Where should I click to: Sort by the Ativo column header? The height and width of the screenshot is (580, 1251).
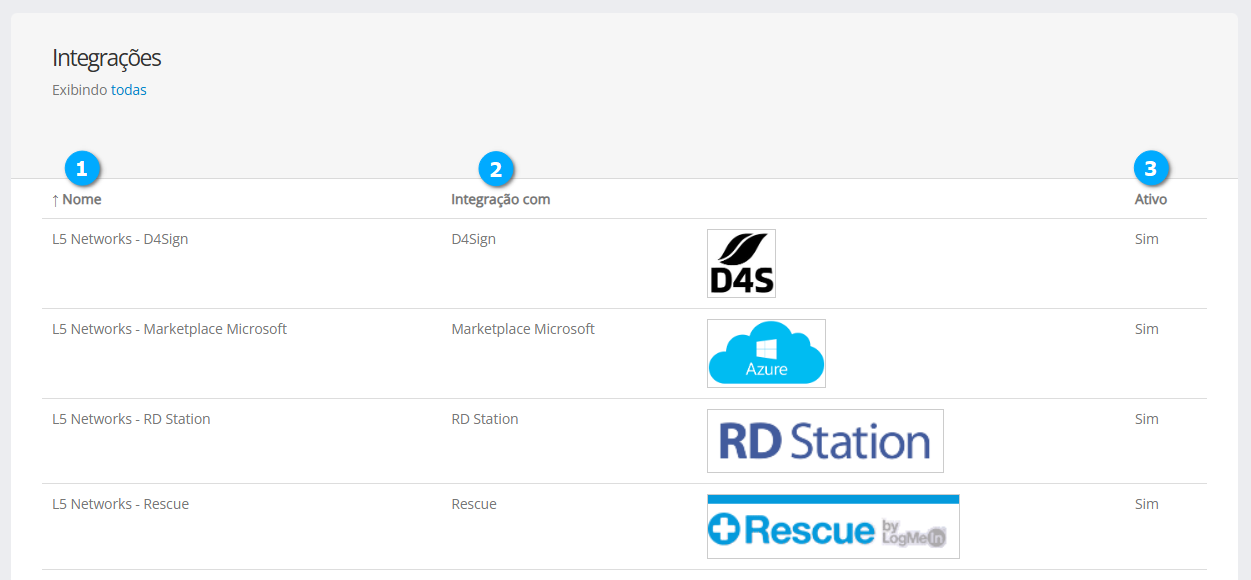point(1150,199)
